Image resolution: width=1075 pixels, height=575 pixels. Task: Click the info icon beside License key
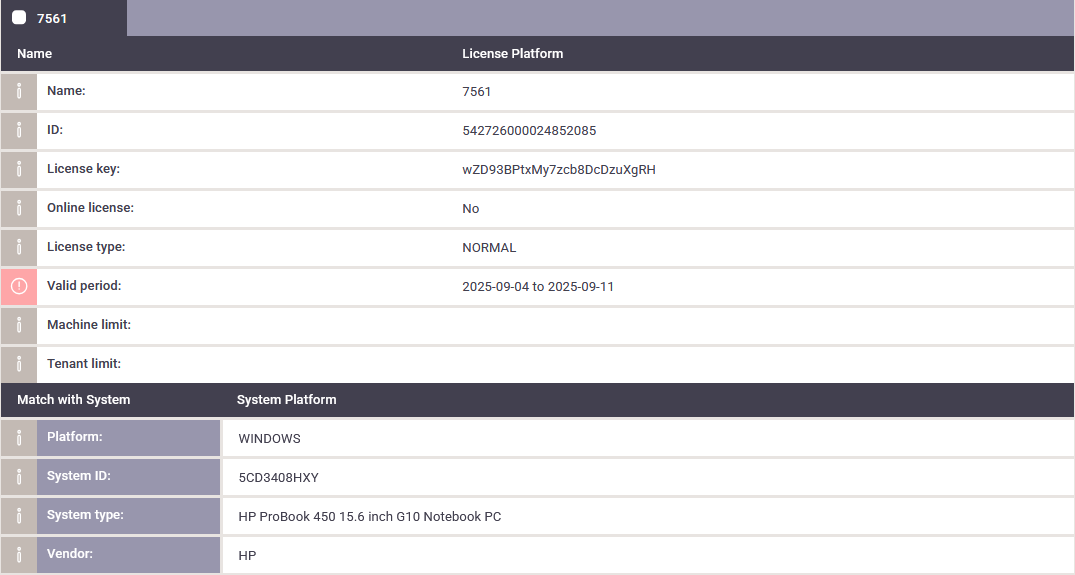19,169
